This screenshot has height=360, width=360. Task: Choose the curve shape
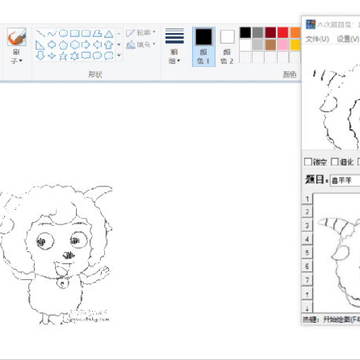52,33
